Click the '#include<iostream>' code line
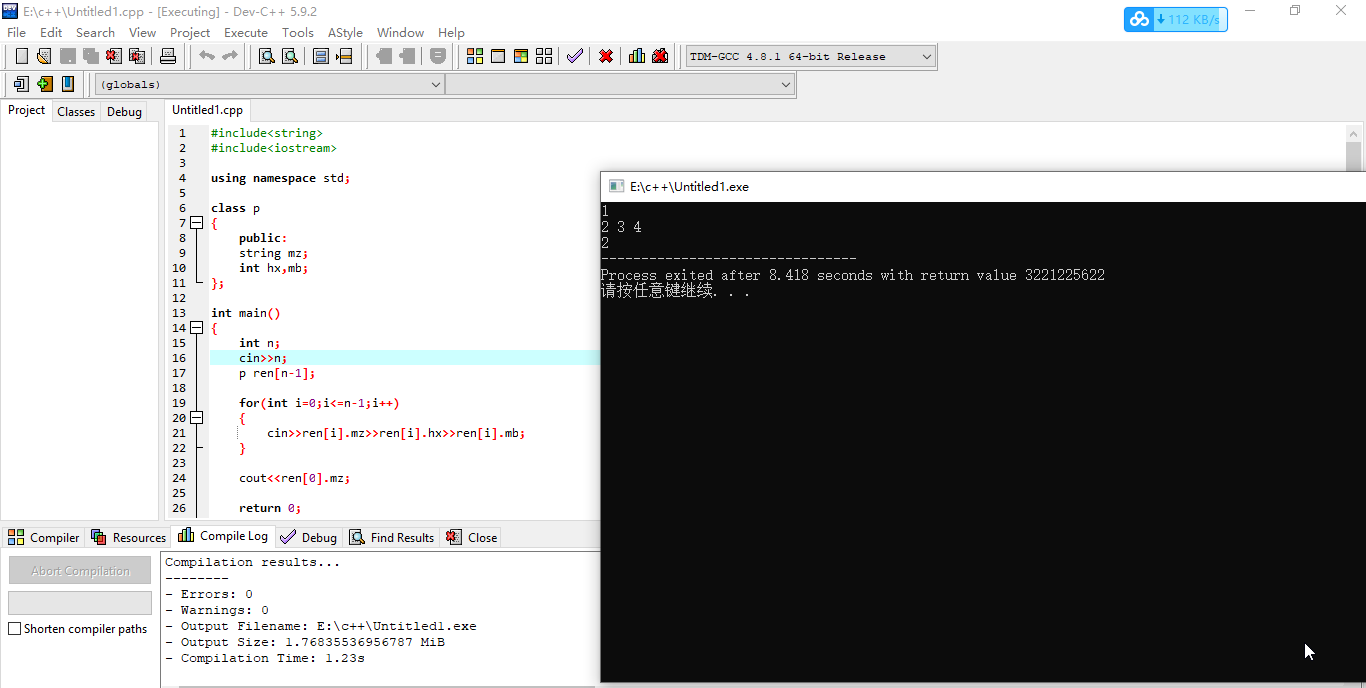The image size is (1366, 688). click(274, 148)
